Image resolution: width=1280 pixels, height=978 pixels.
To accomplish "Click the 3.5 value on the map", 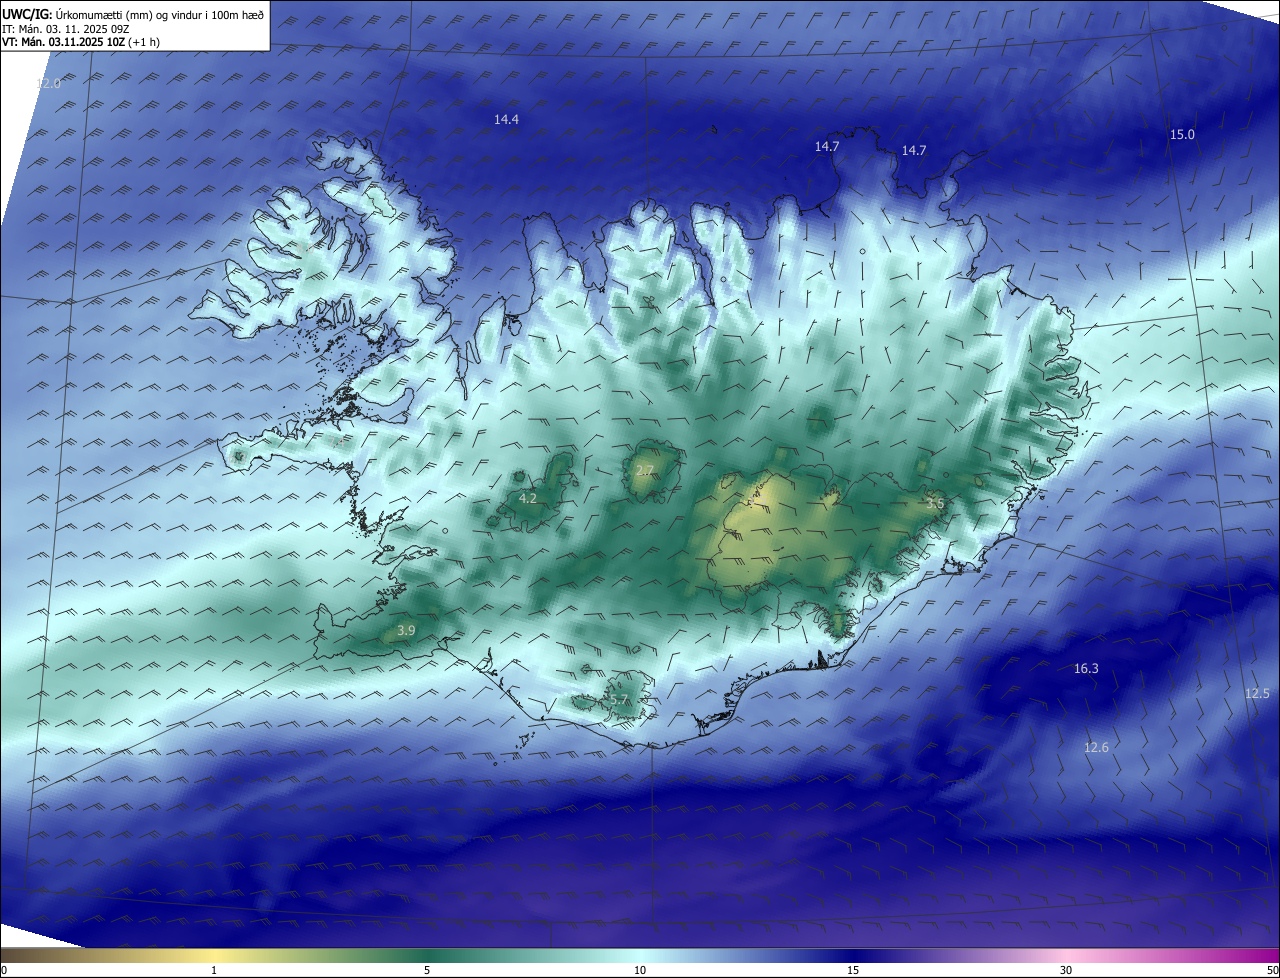I will [934, 505].
